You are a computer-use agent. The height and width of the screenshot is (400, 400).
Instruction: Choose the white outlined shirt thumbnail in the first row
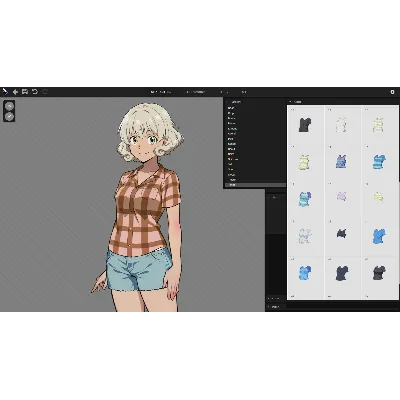(x=342, y=125)
